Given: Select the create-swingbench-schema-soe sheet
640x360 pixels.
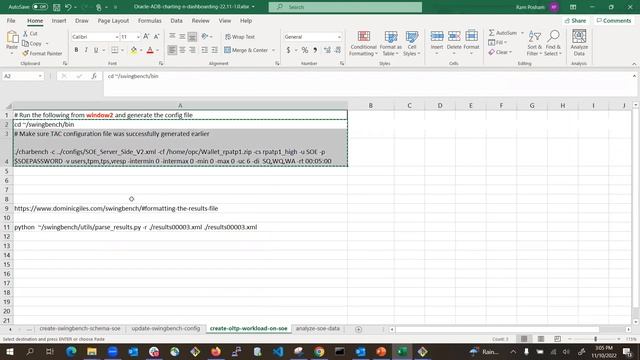Looking at the screenshot, I should pos(80,329).
